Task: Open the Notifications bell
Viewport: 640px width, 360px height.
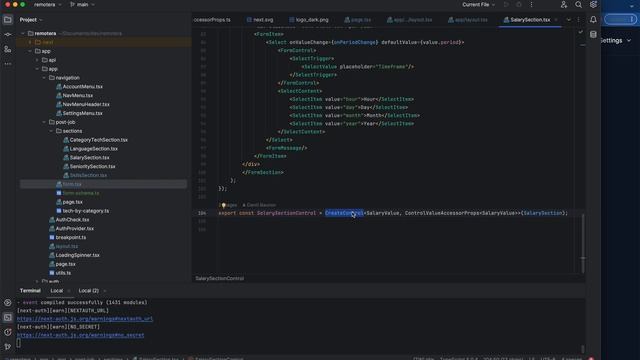Action: 593,20
